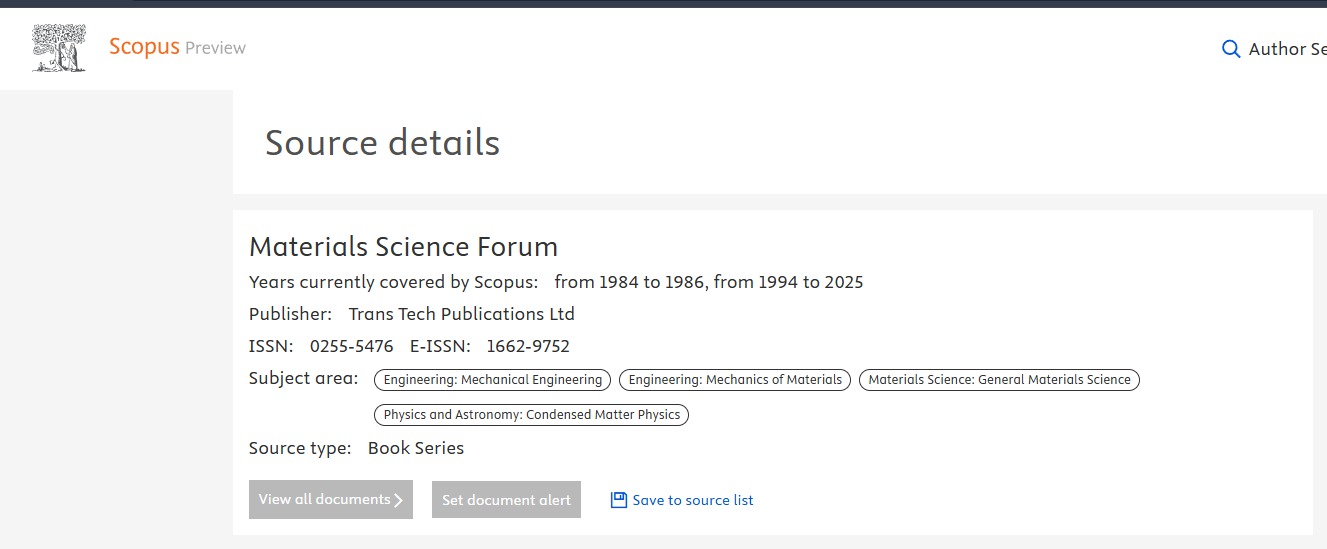This screenshot has width=1327, height=549.
Task: Select E-ISSN value 1662-9752
Action: [528, 346]
